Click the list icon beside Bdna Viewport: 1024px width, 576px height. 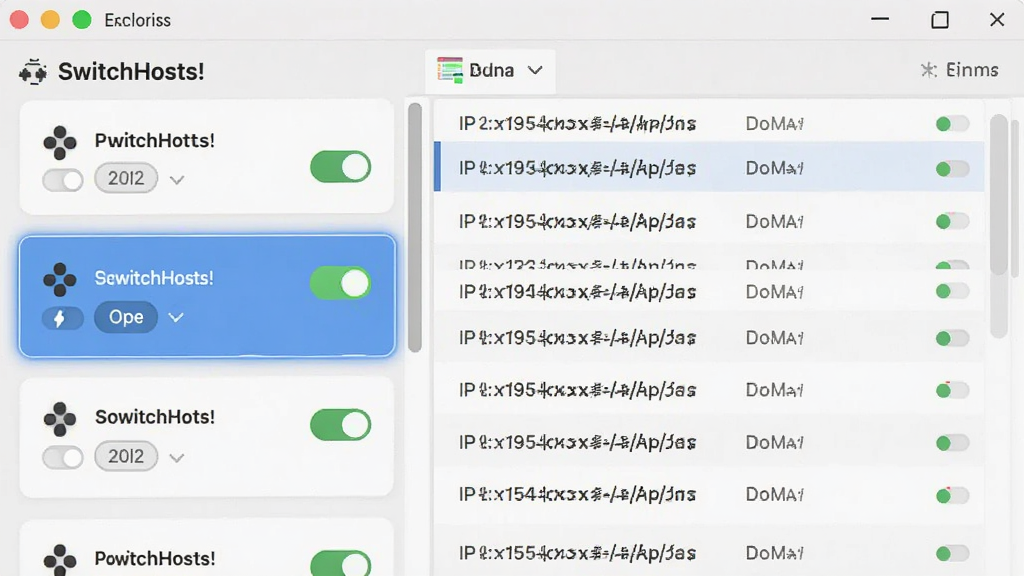(x=450, y=70)
